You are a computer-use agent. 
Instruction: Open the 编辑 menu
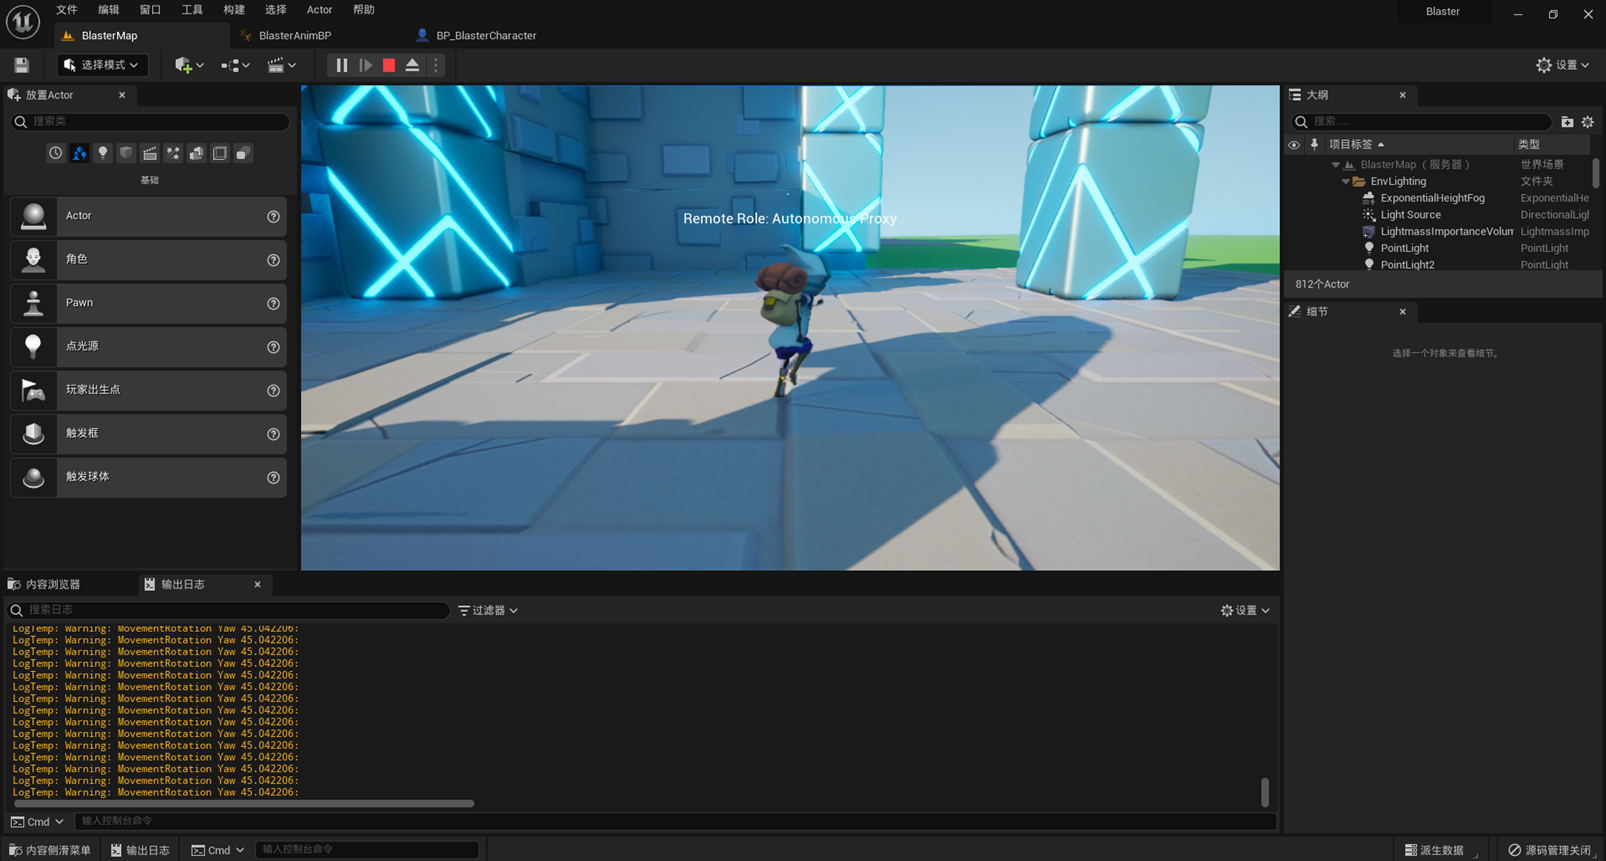click(108, 10)
